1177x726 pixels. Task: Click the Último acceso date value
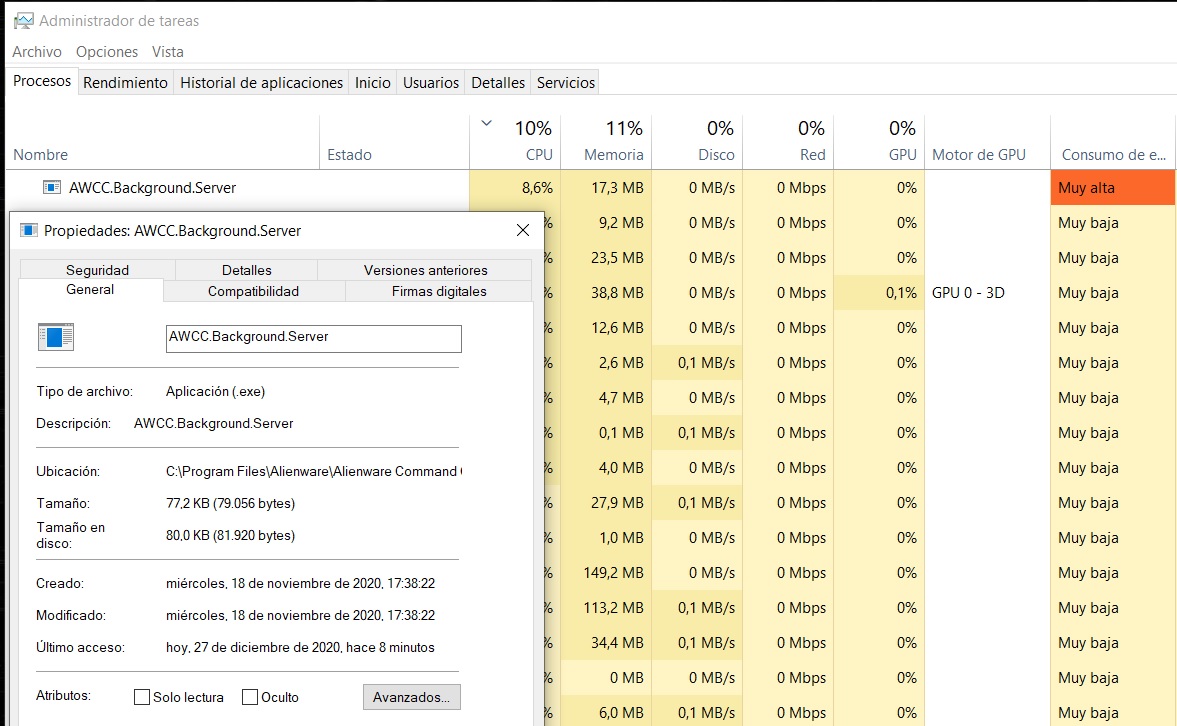click(x=300, y=647)
